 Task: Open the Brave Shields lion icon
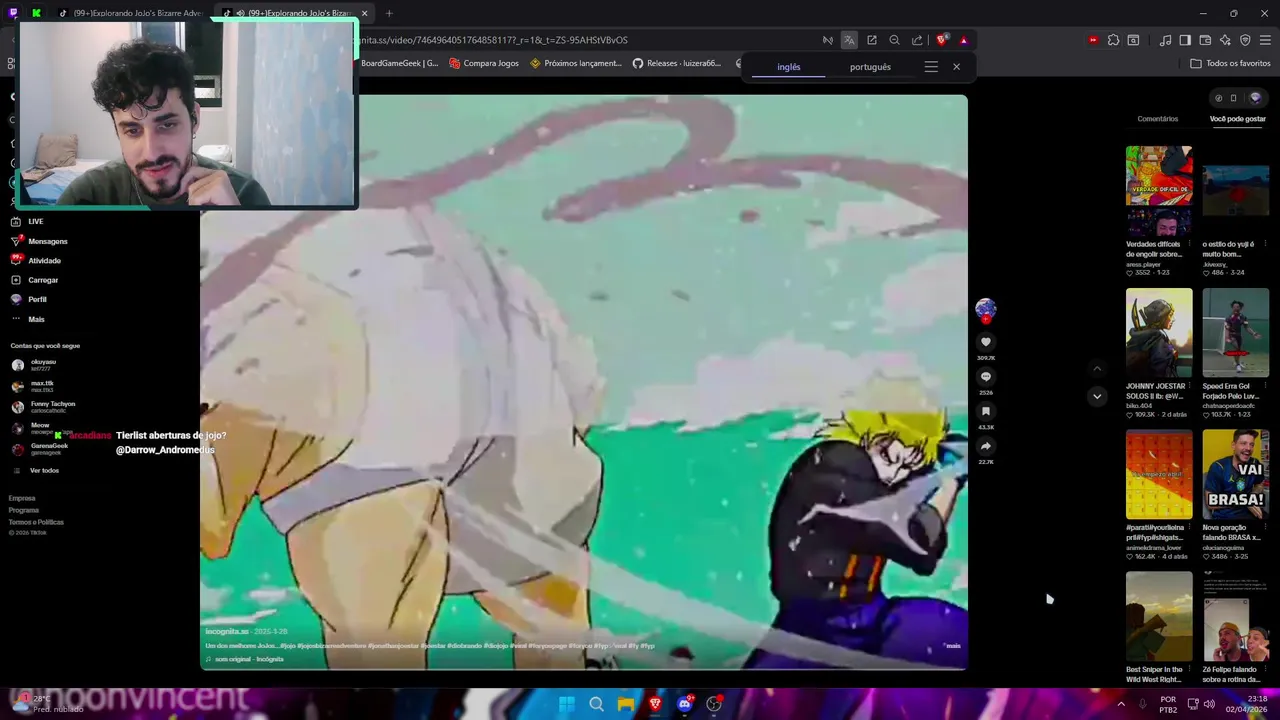click(x=942, y=40)
